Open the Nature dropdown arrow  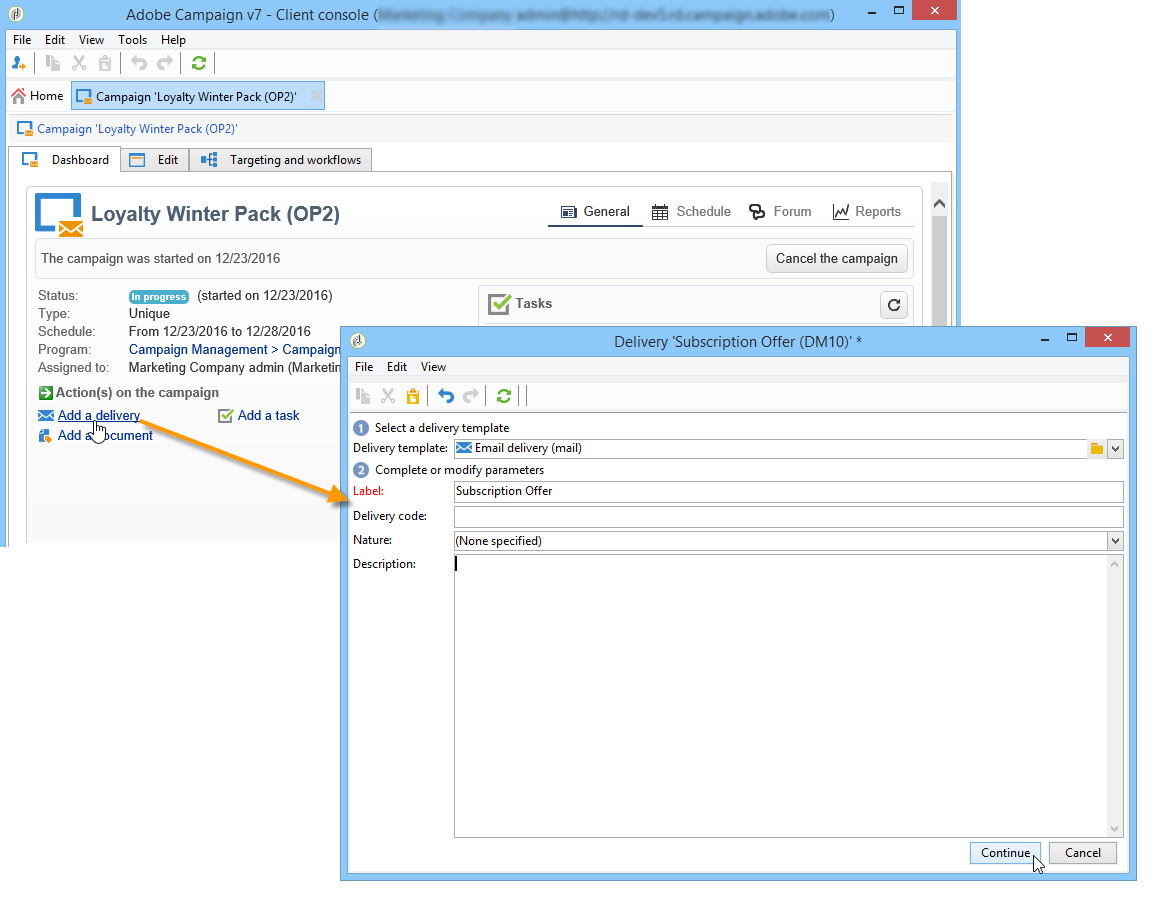coord(1115,541)
